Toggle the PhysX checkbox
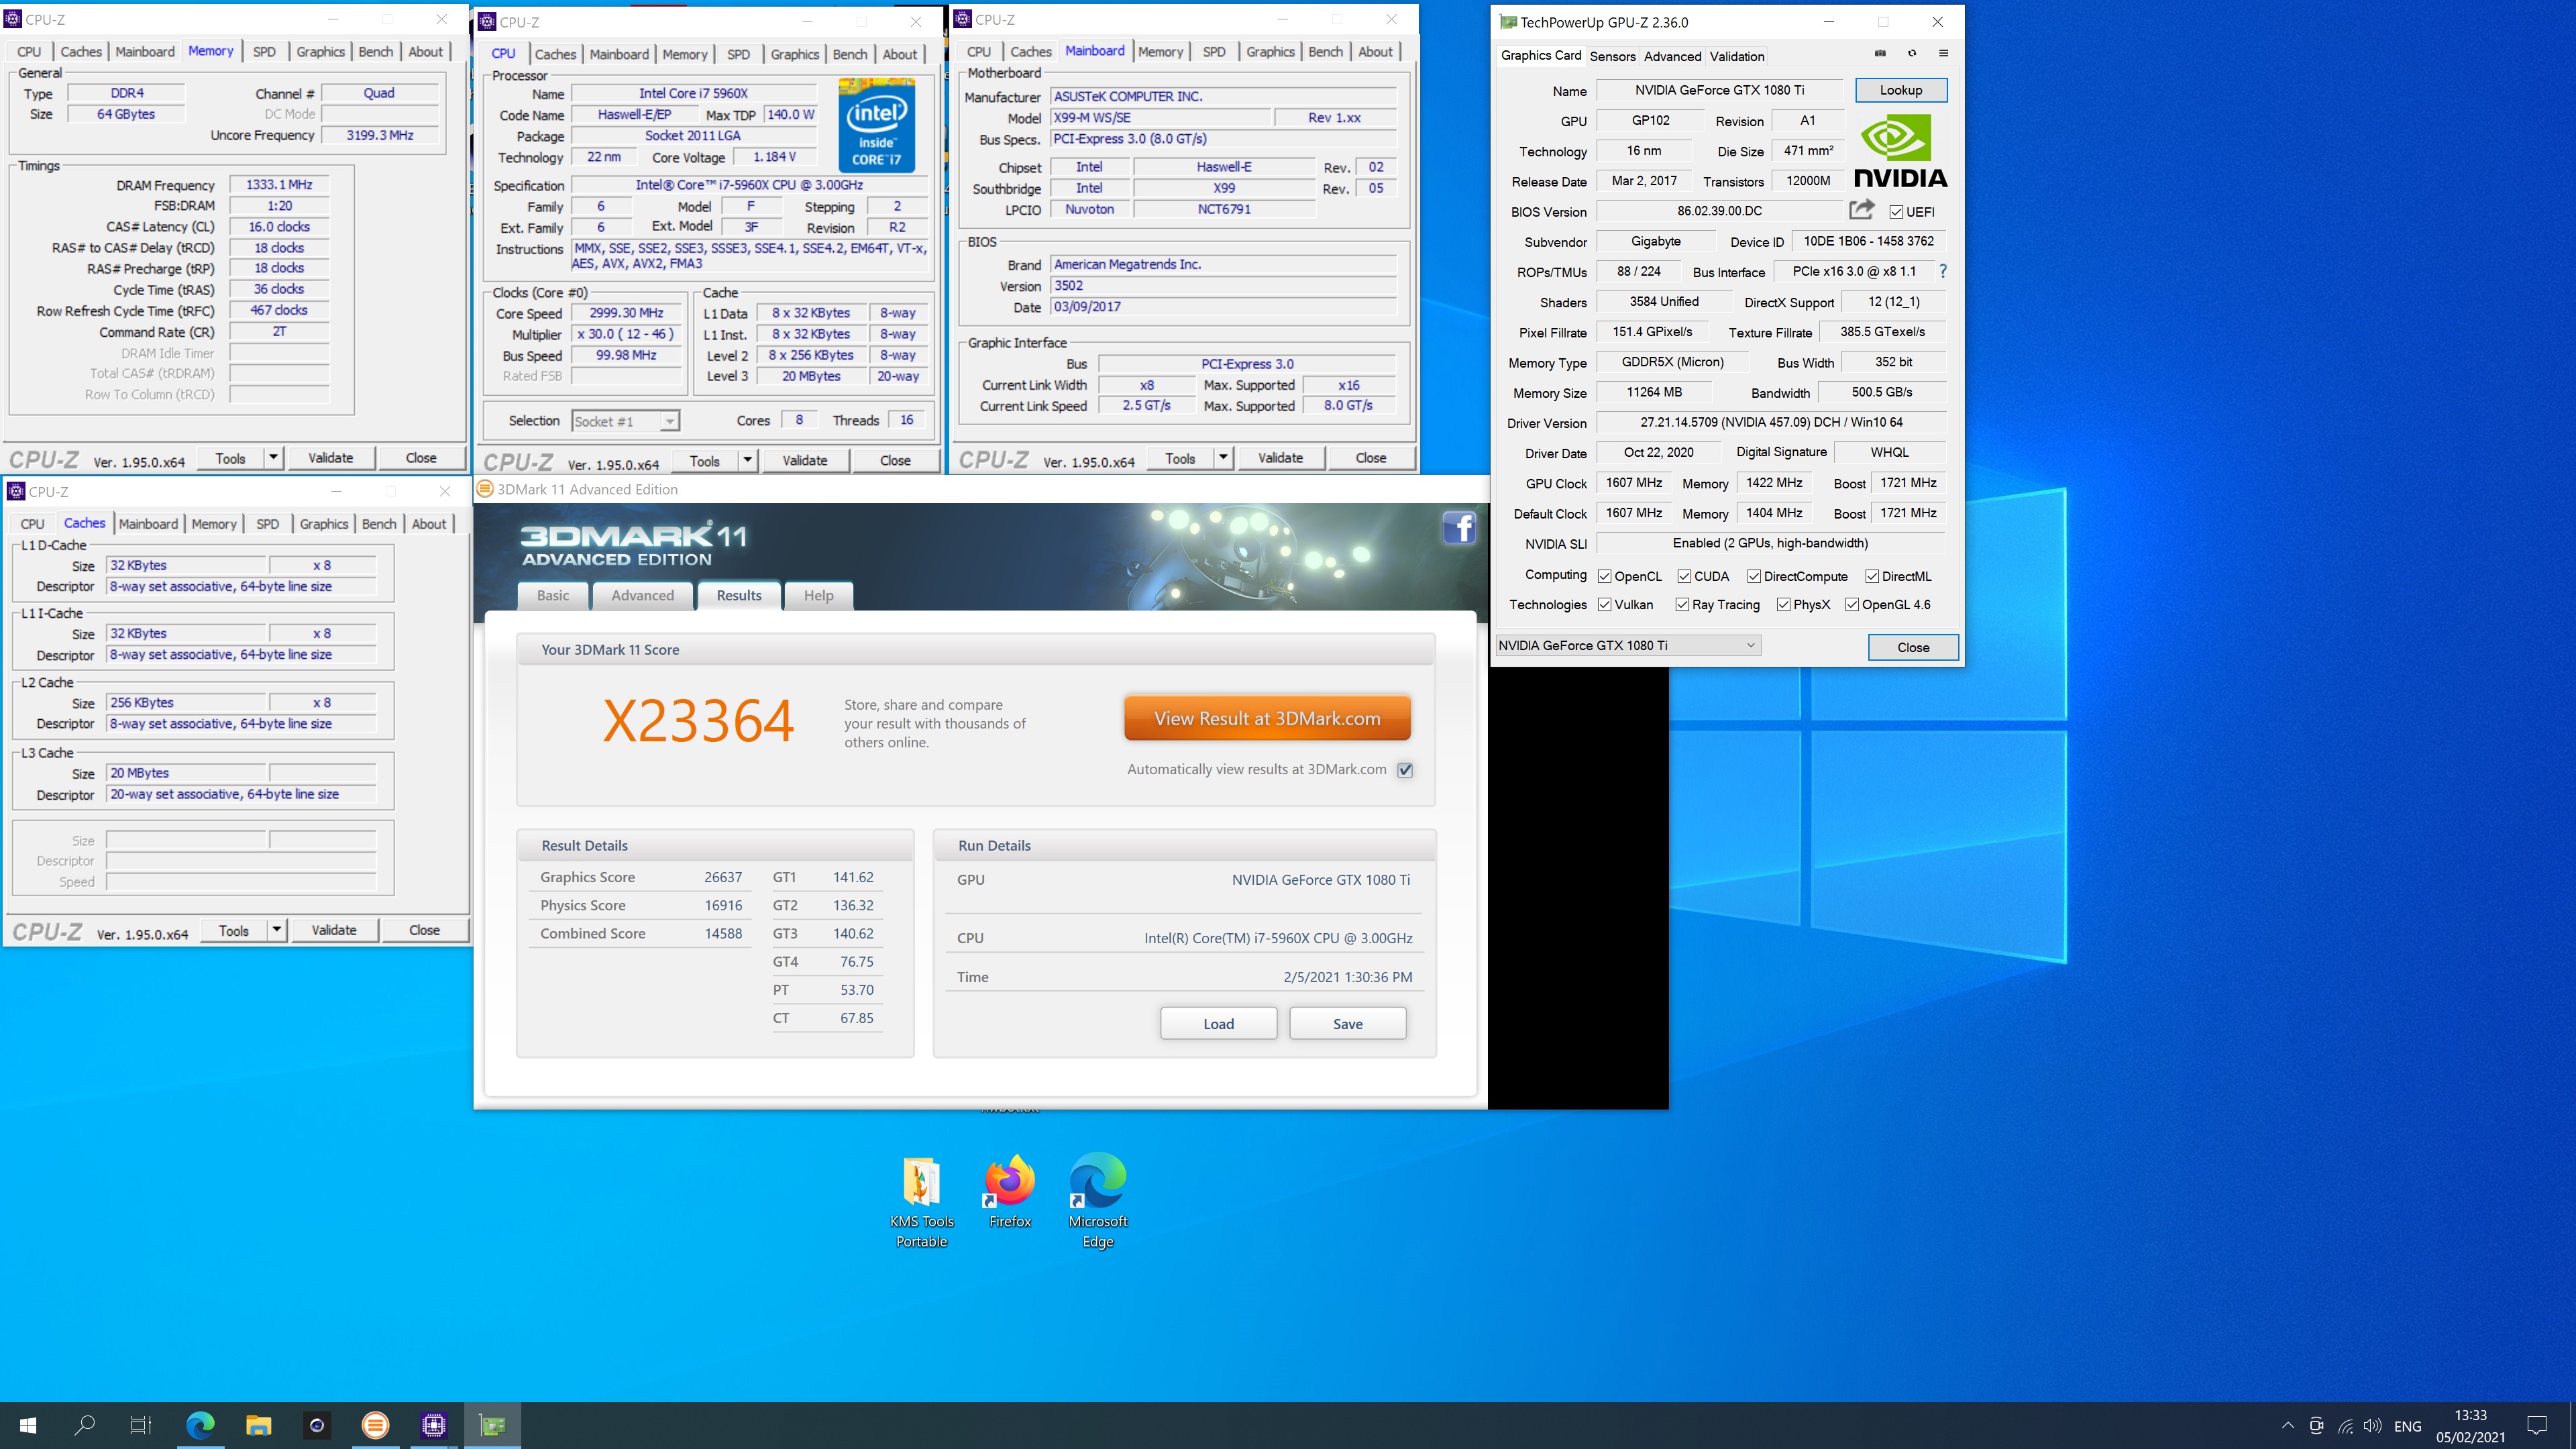This screenshot has height=1449, width=2576. click(1783, 604)
